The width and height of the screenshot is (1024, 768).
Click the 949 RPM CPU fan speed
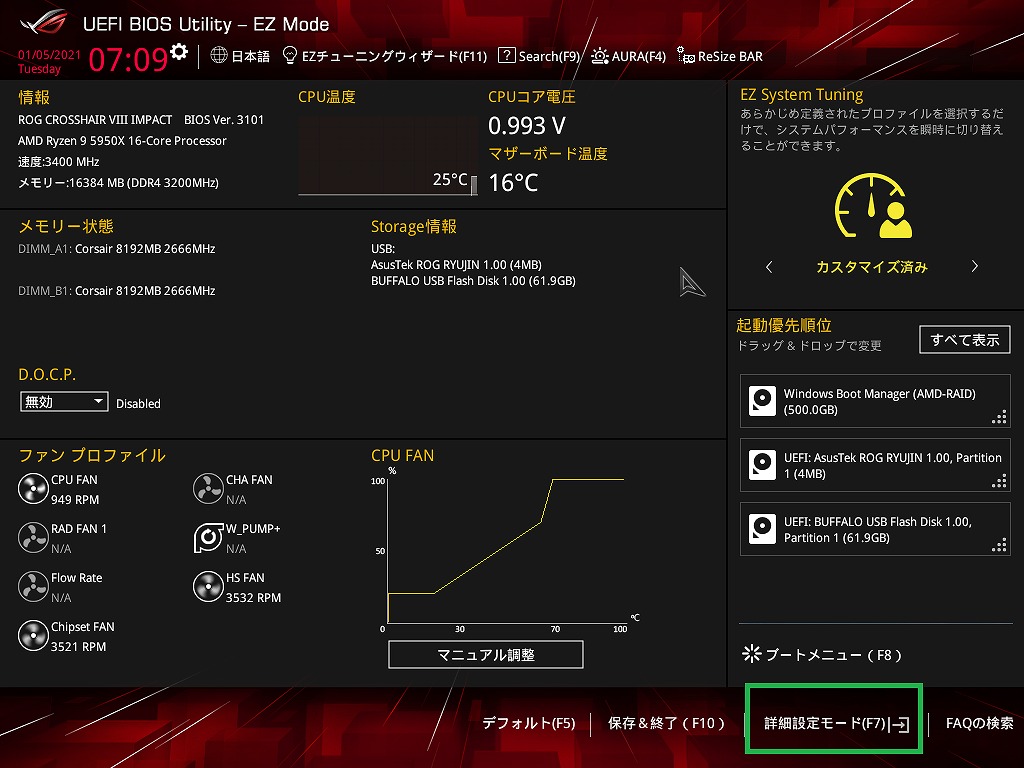click(x=75, y=500)
